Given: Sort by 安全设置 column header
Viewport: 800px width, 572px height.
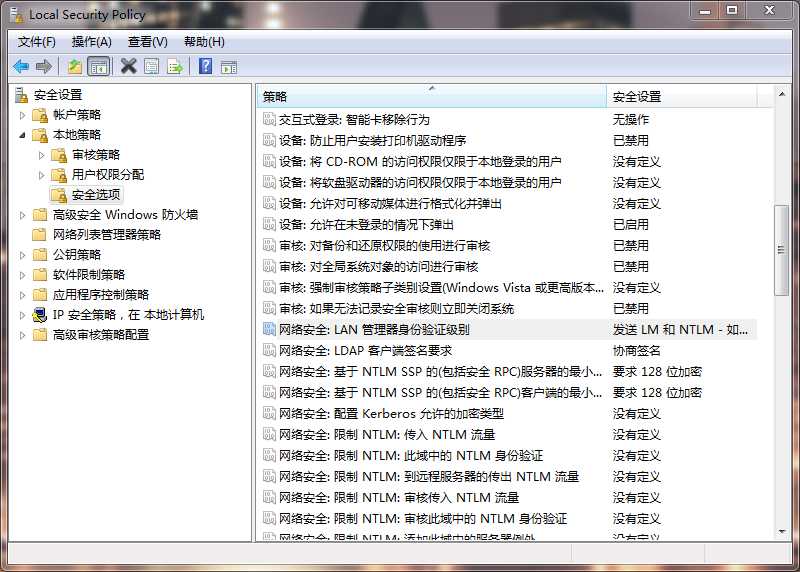Looking at the screenshot, I should click(x=682, y=96).
